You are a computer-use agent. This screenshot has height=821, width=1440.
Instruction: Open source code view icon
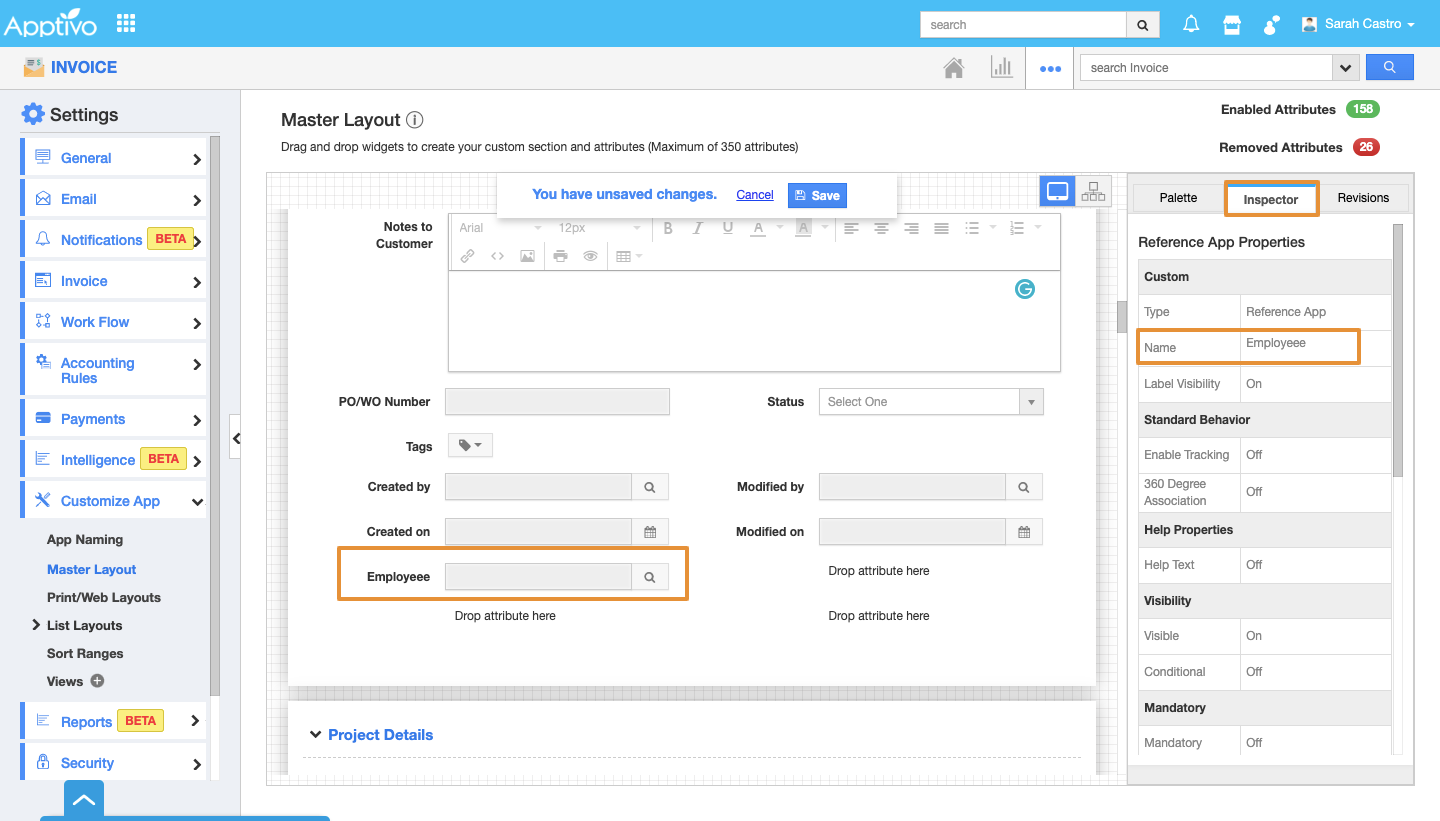tap(497, 256)
